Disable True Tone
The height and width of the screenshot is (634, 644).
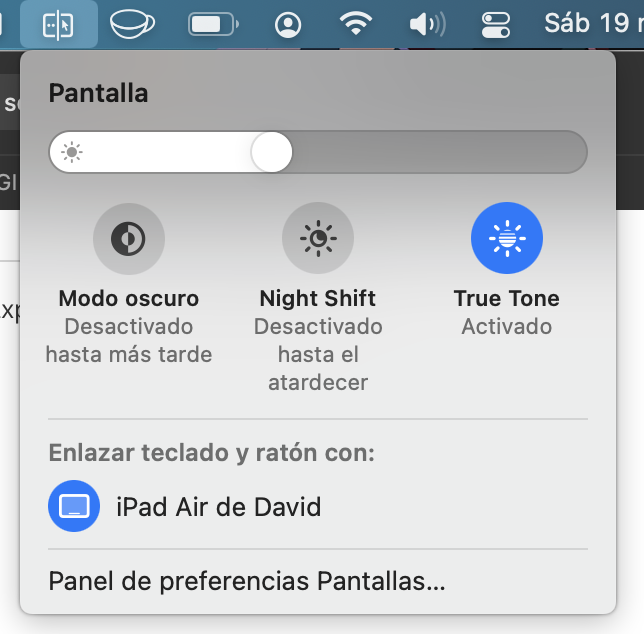[x=507, y=238]
